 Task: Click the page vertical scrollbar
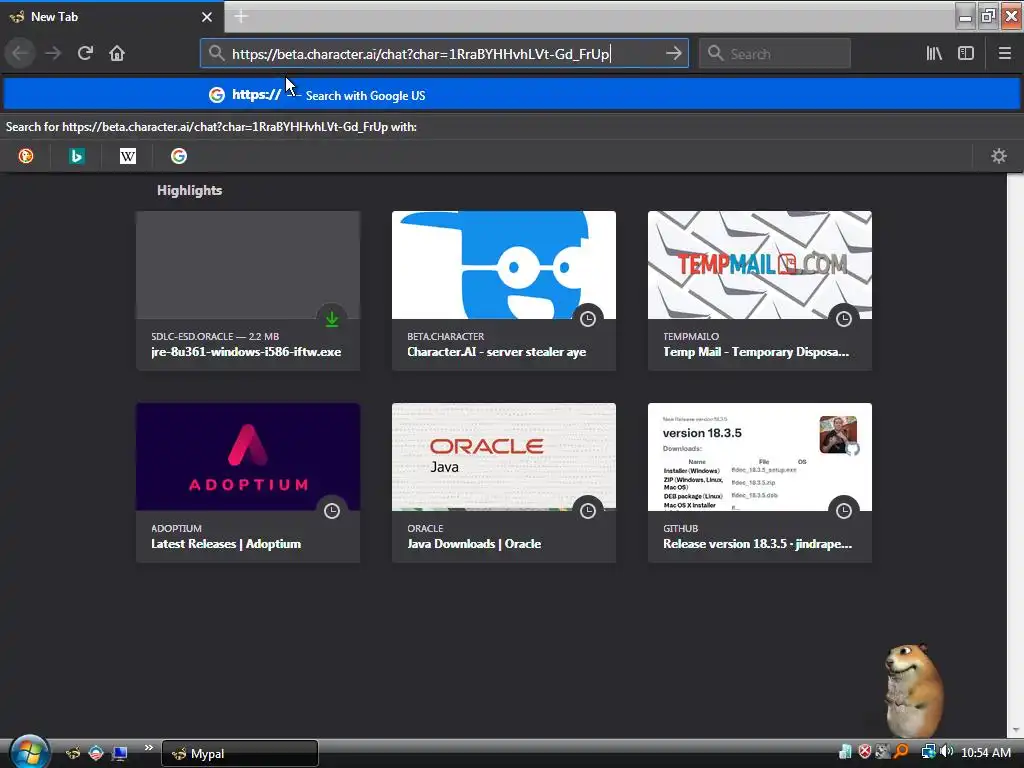(x=1015, y=455)
